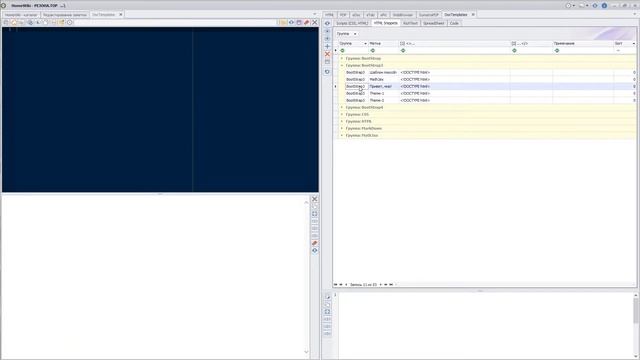Click the eye icon in preview pane toolbar
This screenshot has width=640, height=360.
tap(315, 251)
